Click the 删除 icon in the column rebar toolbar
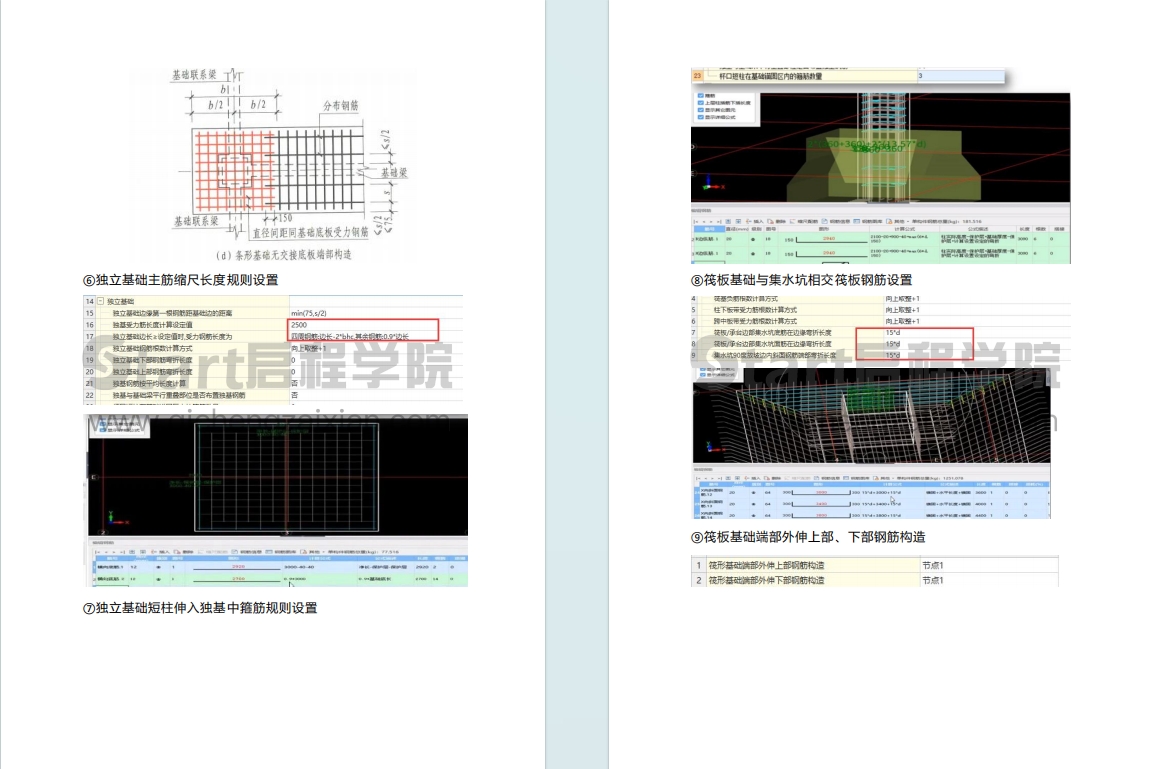The height and width of the screenshot is (769, 1153). pos(775,221)
